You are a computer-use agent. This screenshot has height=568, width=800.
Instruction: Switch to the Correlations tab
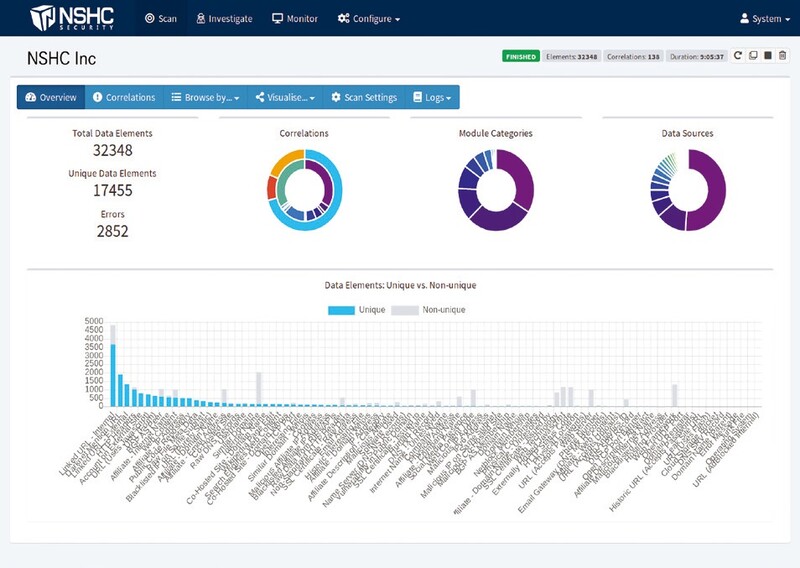click(x=124, y=97)
